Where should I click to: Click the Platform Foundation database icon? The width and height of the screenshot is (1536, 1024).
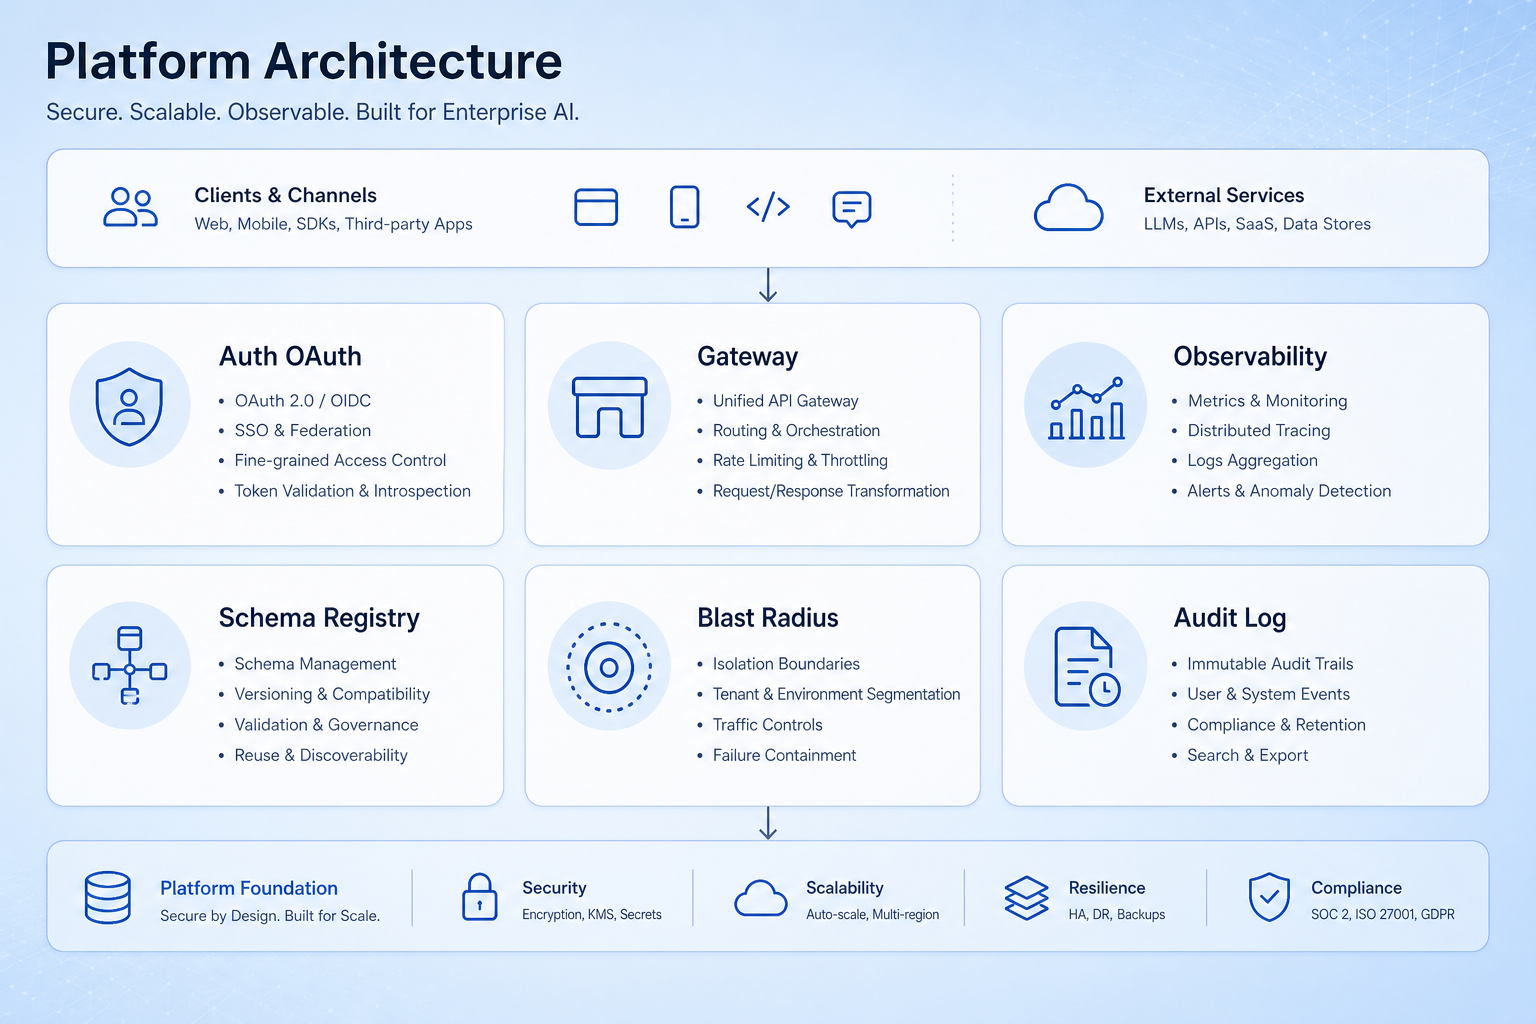[x=108, y=897]
